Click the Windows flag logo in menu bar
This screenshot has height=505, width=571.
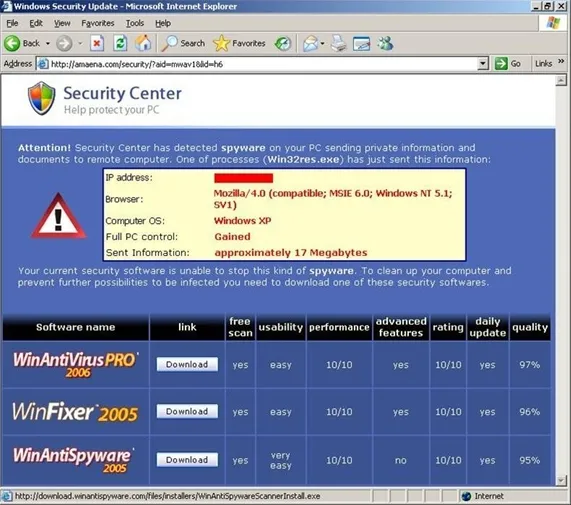coord(553,23)
